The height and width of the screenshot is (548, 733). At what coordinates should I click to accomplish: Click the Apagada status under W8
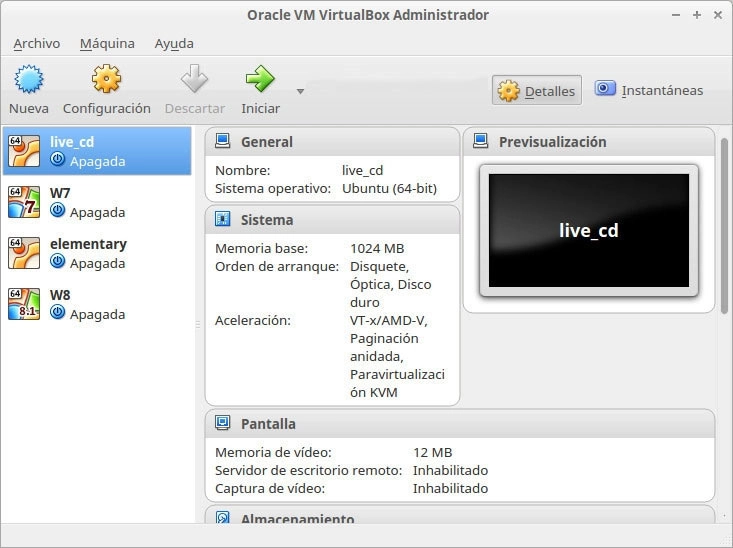[x=98, y=315]
